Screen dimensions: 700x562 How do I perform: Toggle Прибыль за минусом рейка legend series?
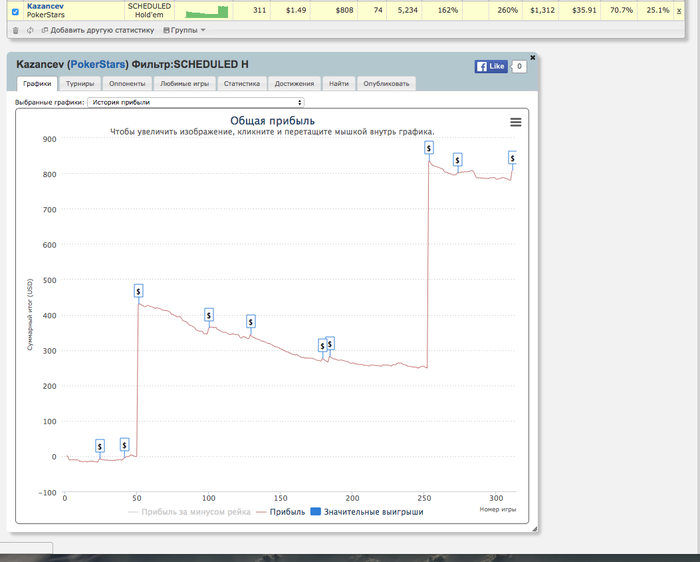(189, 512)
